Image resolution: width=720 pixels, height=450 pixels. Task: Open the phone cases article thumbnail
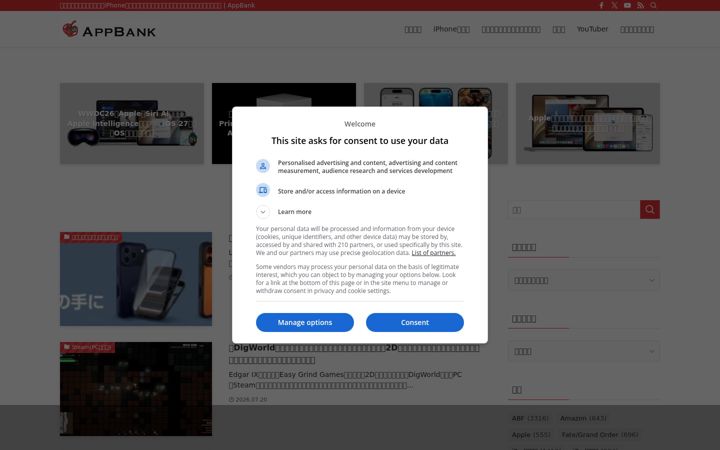(136, 279)
